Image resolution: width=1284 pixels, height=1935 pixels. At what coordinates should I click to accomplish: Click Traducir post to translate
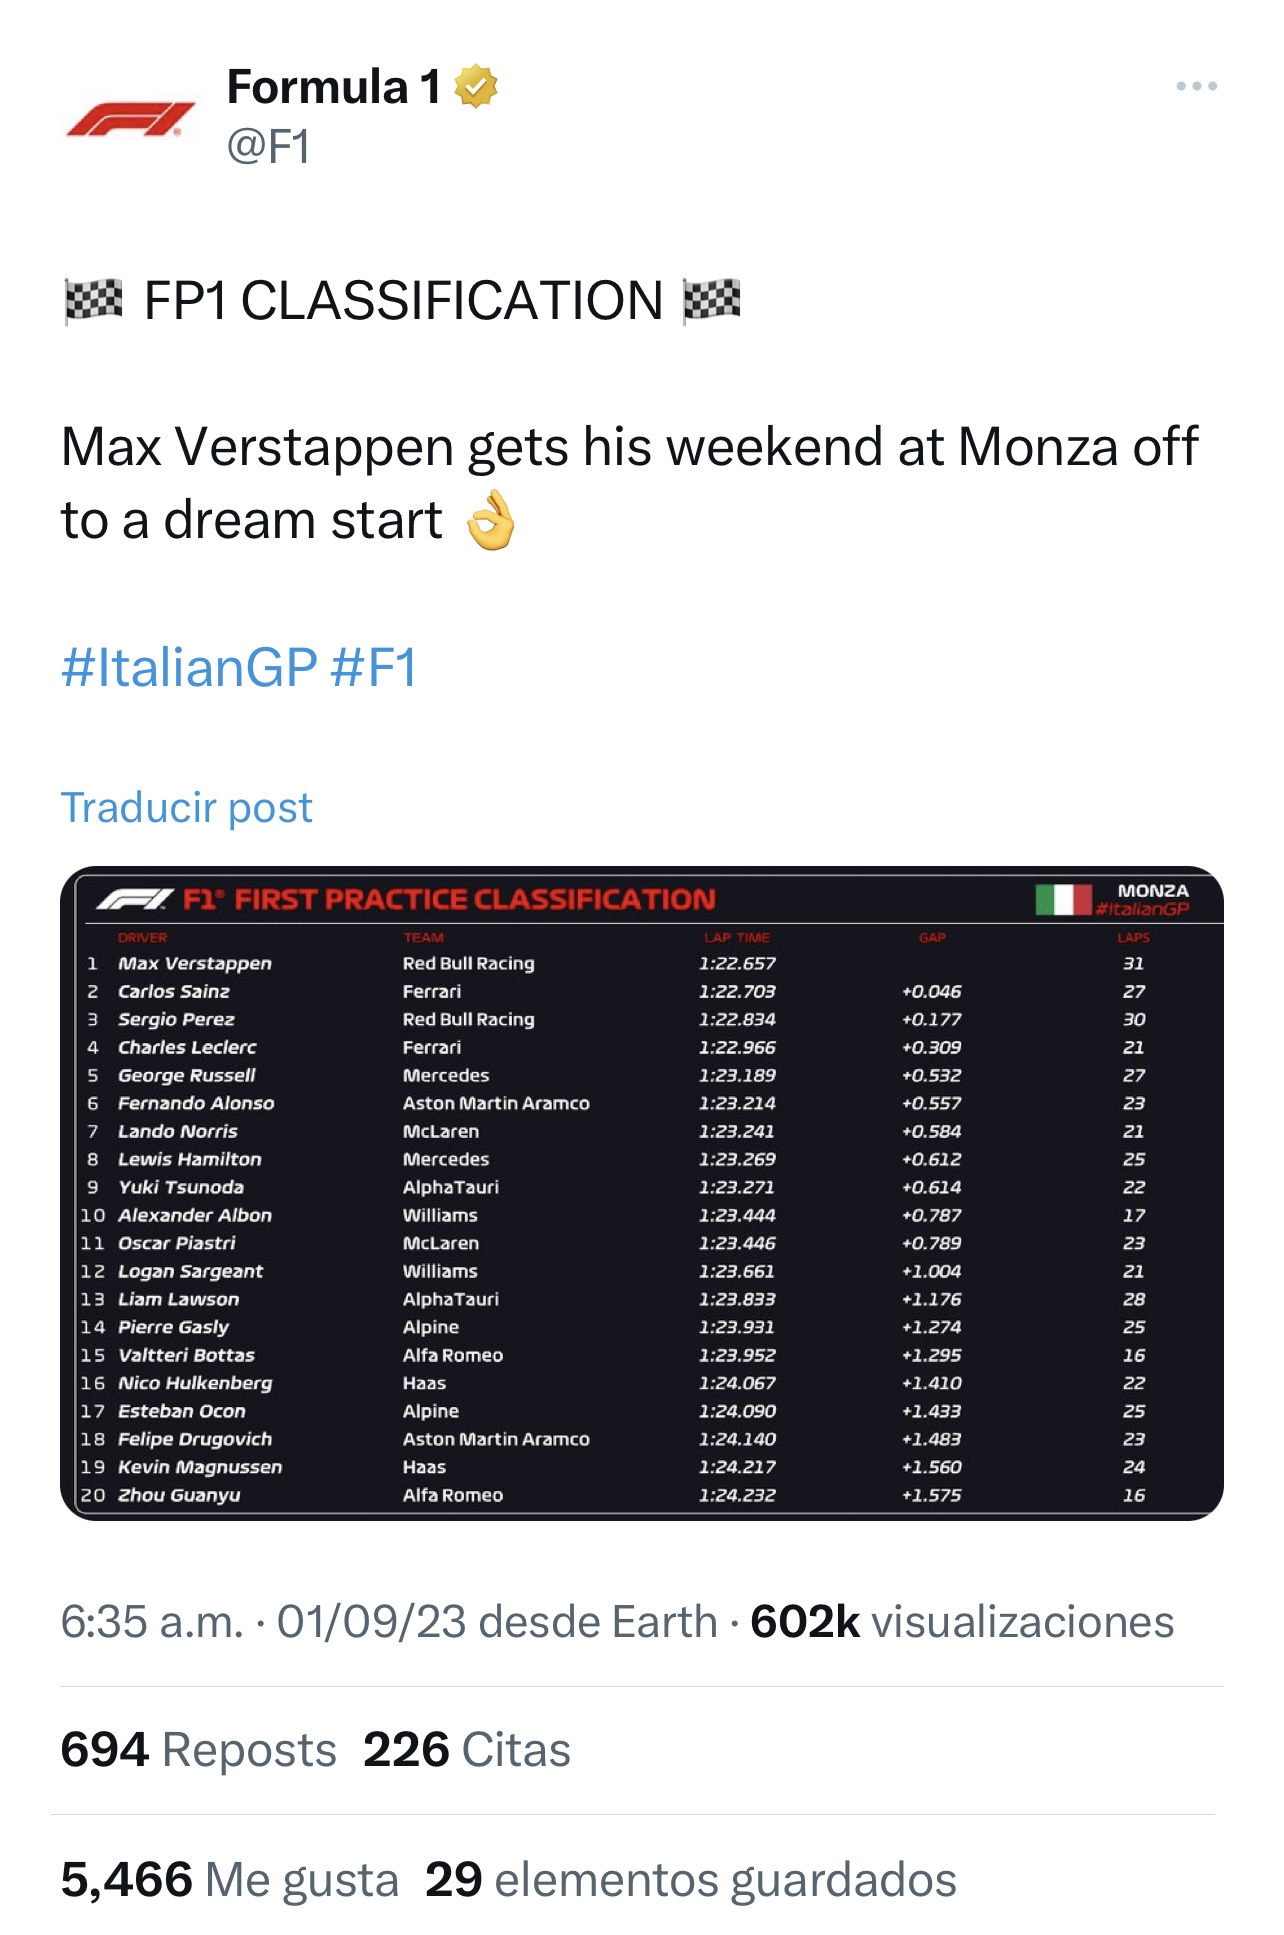click(x=187, y=807)
